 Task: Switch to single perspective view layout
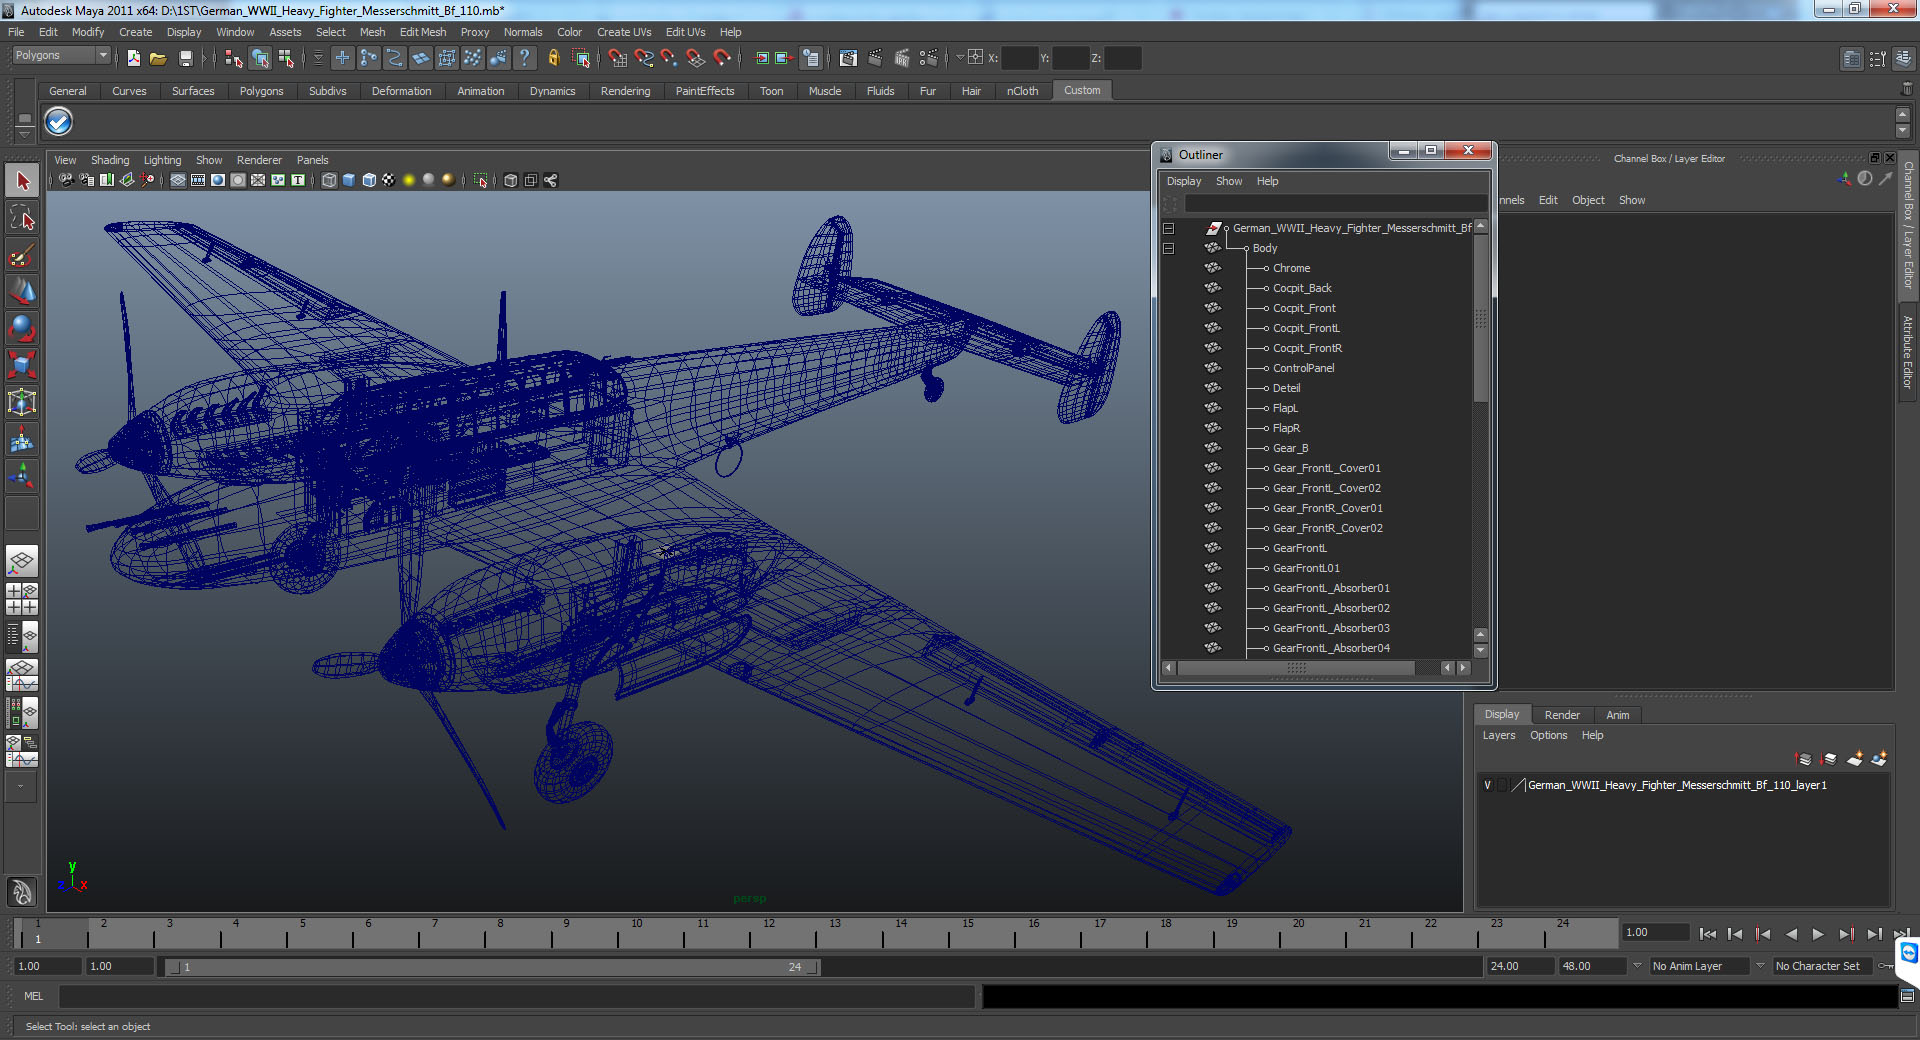pos(22,561)
